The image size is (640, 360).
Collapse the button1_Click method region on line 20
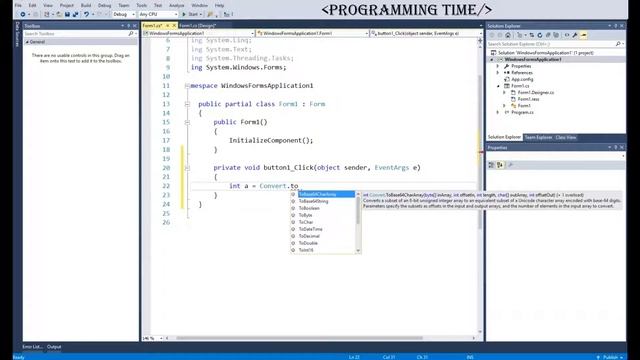click(187, 168)
